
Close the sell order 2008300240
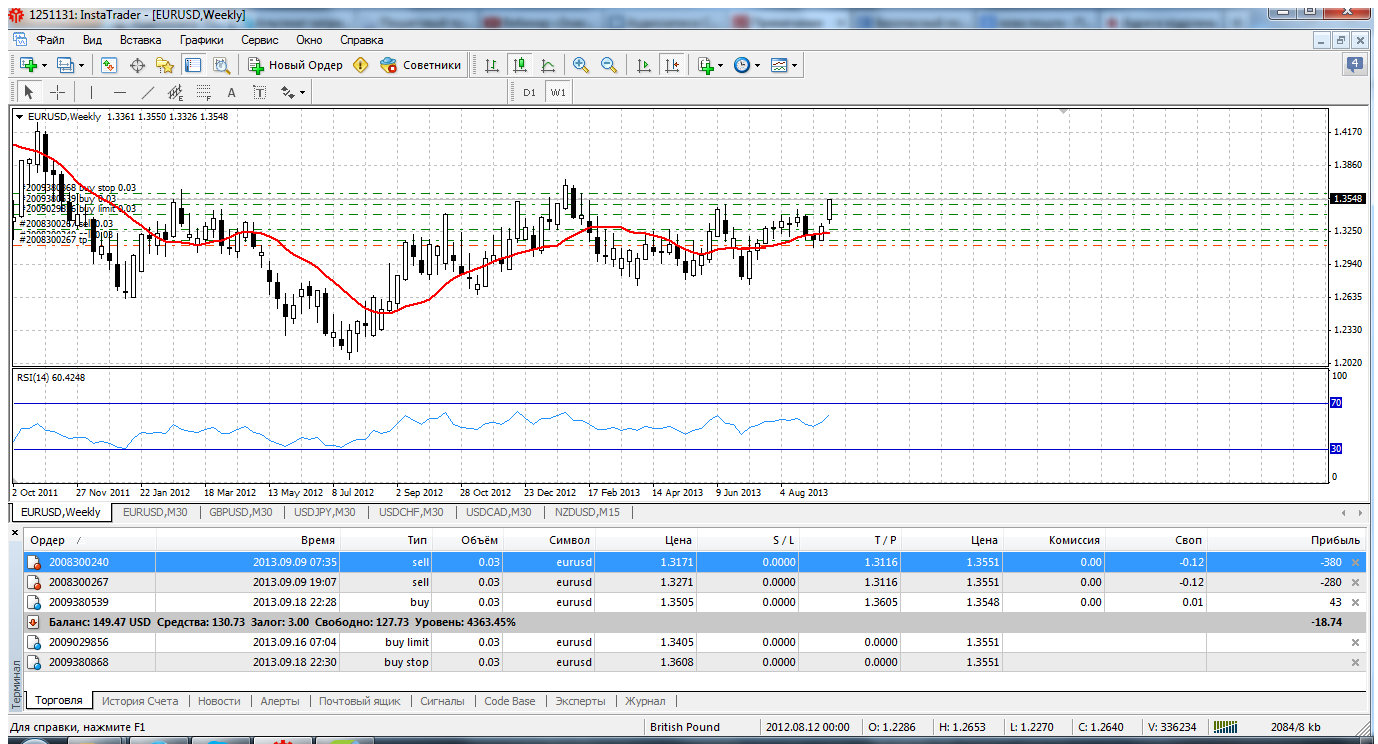[1355, 562]
